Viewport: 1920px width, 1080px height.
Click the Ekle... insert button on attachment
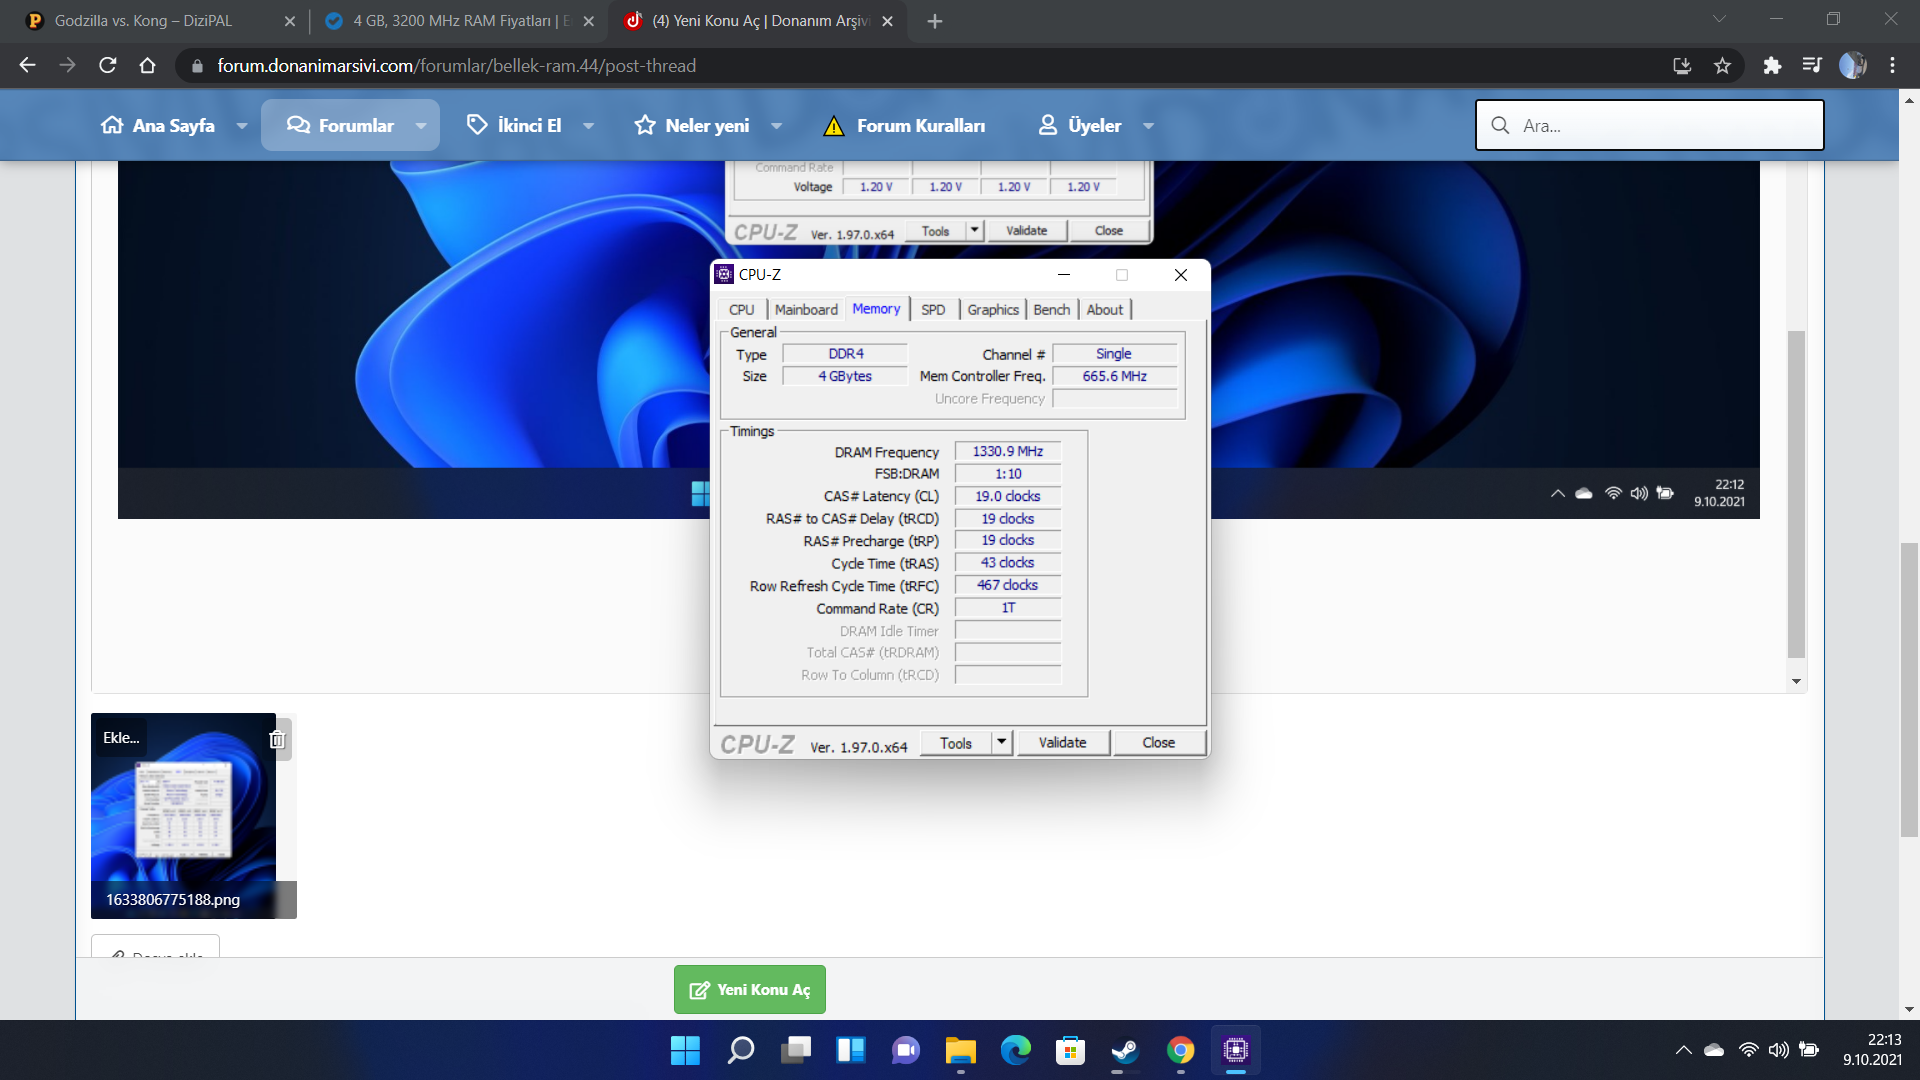pos(120,738)
